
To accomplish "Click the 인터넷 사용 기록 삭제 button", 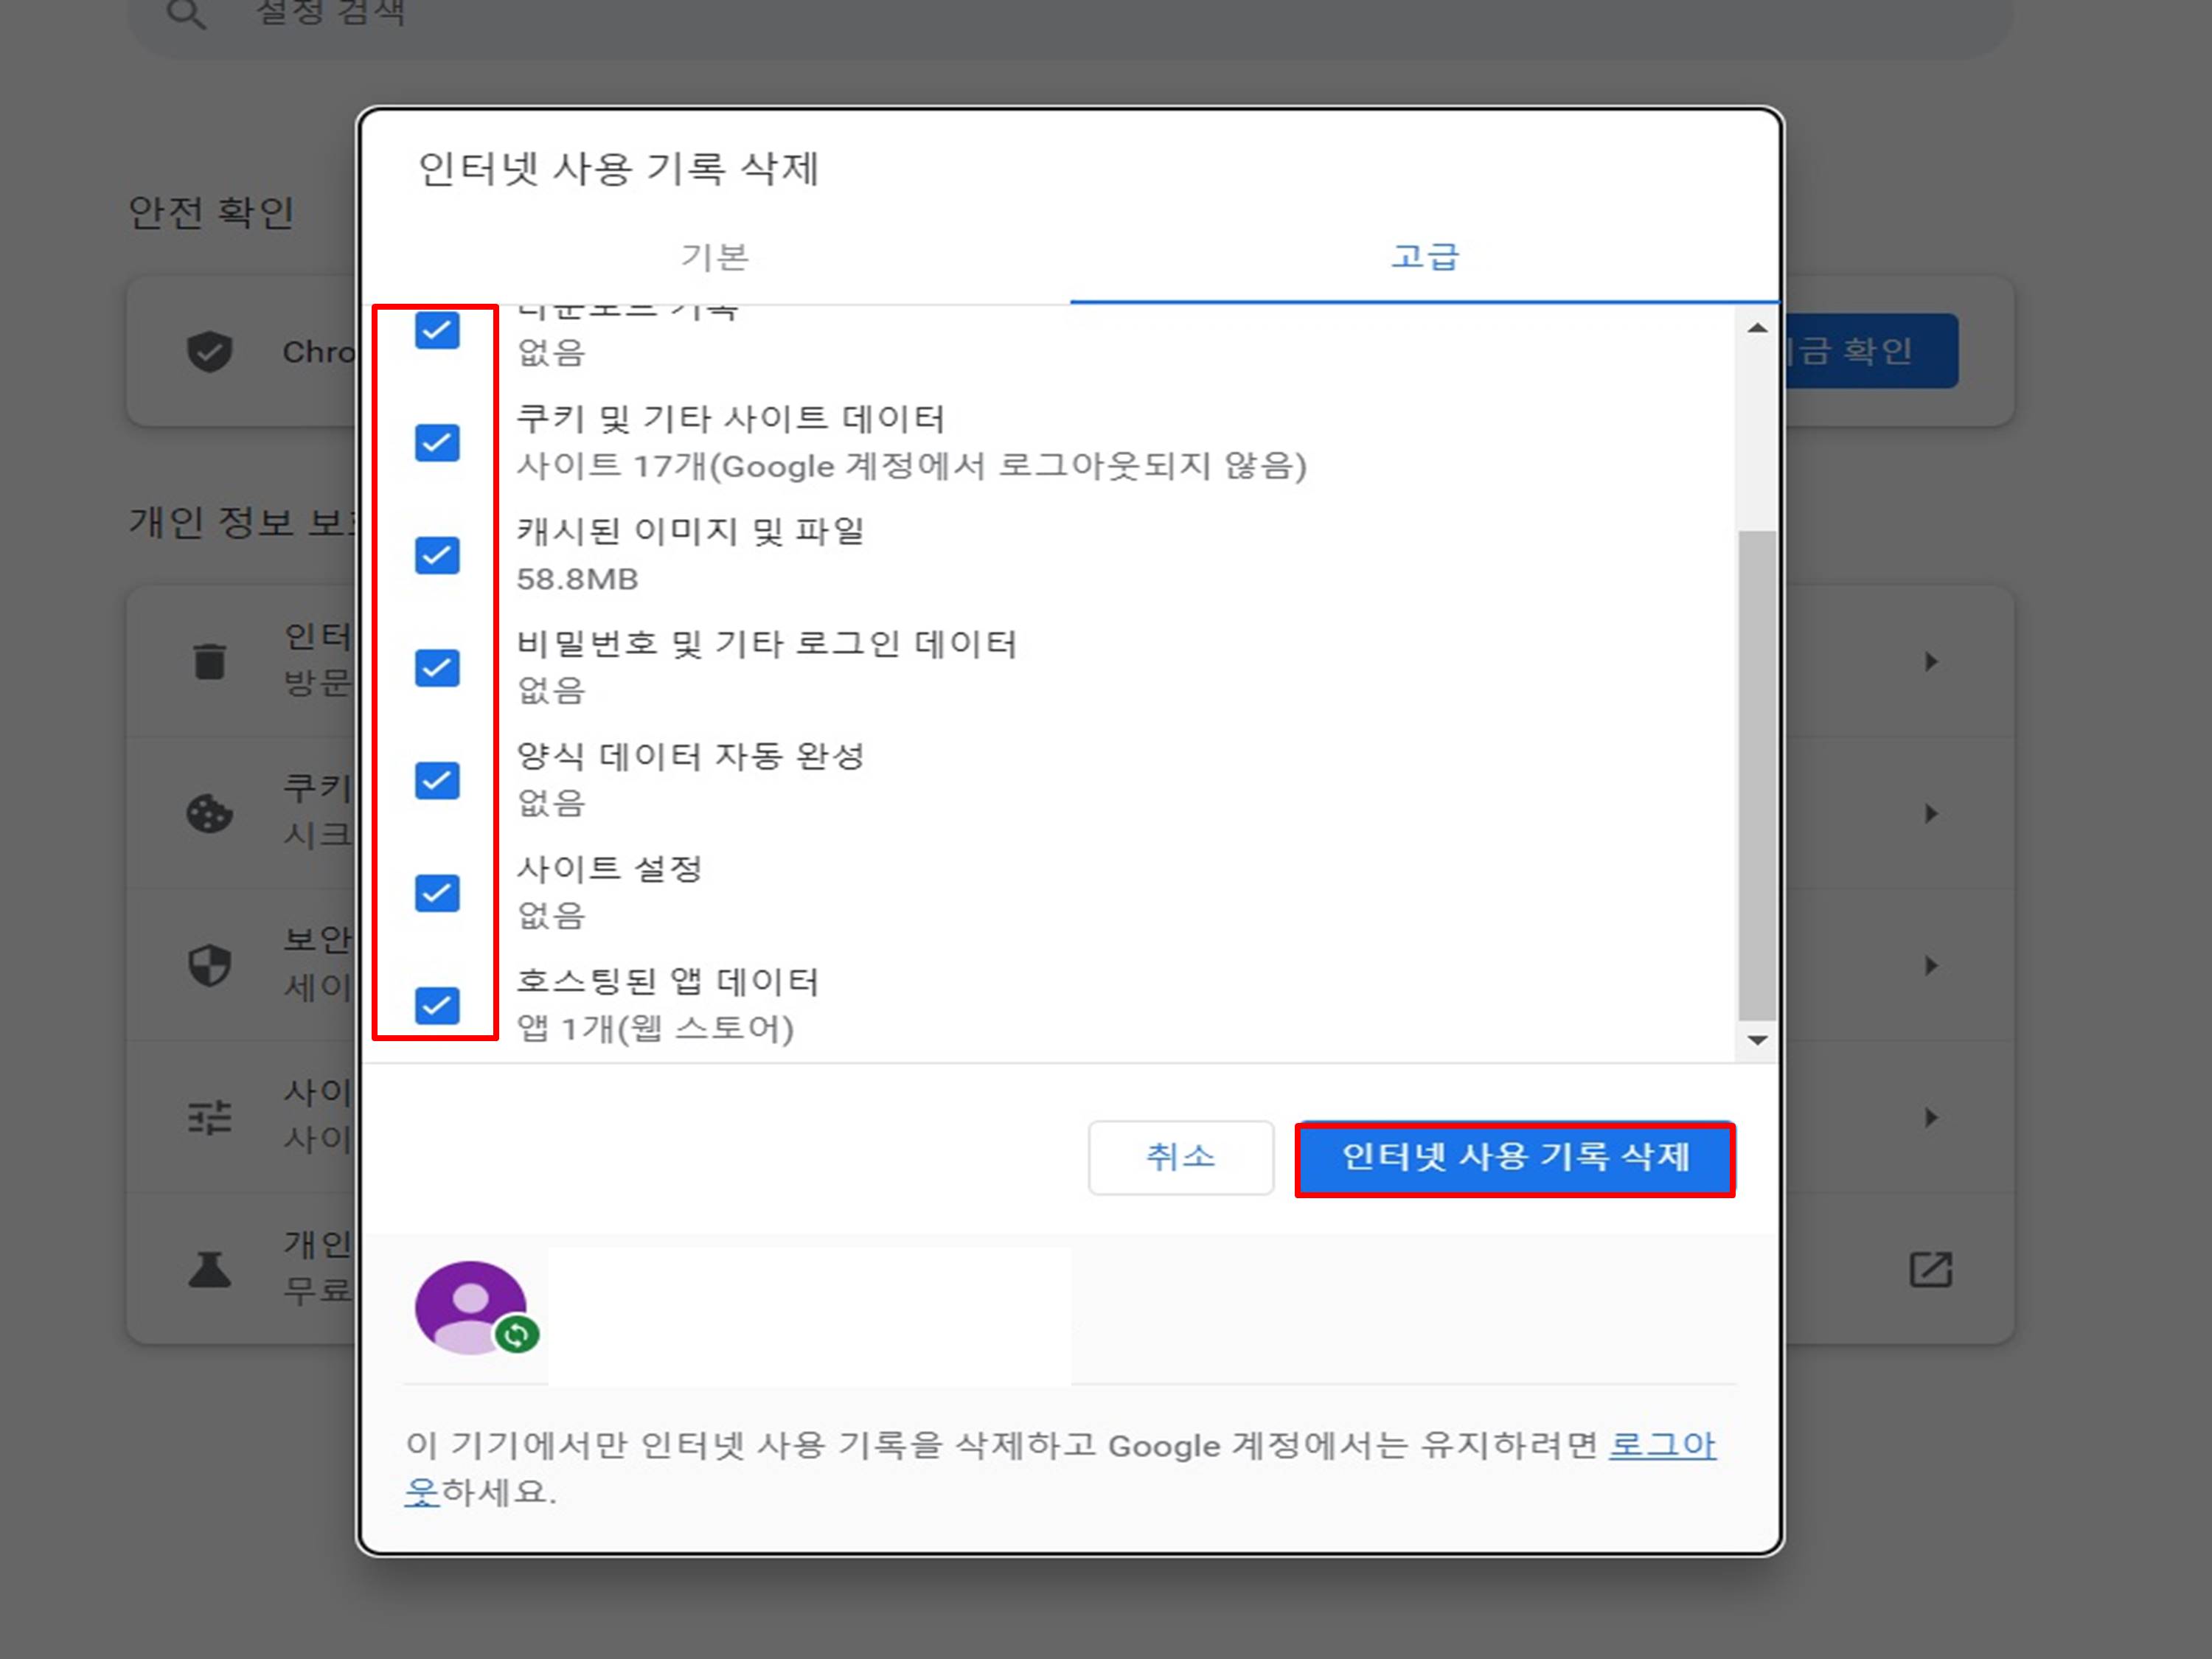I will [x=1515, y=1158].
